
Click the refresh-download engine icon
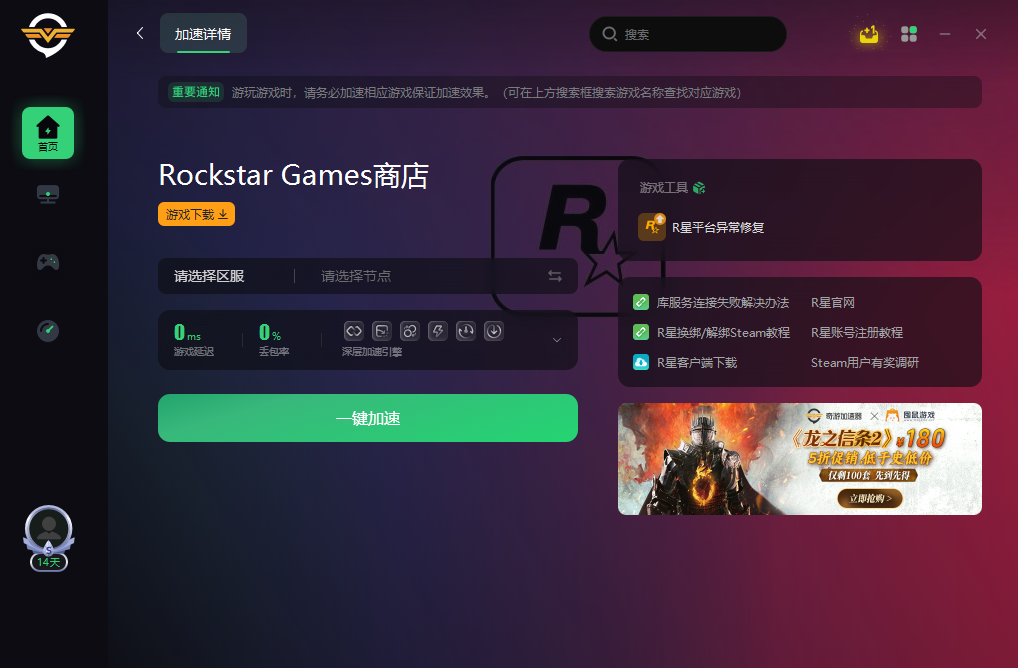pos(466,331)
